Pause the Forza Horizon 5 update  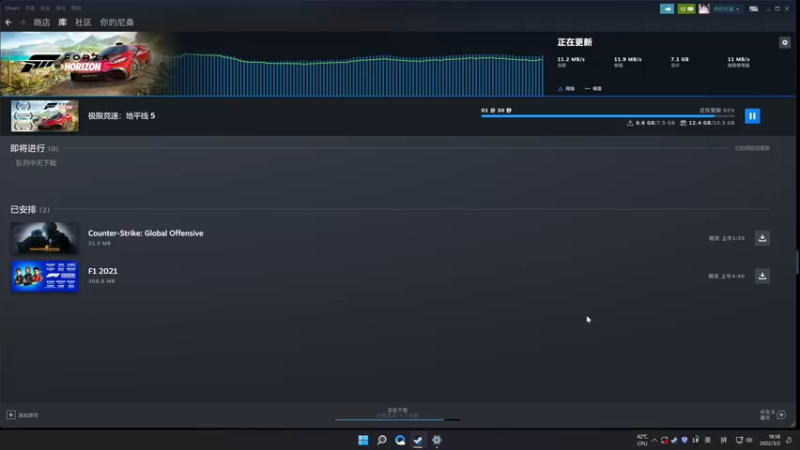pos(752,116)
